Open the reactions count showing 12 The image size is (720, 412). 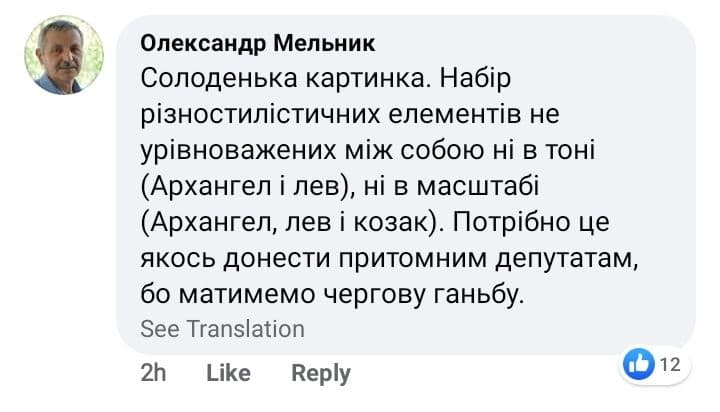pos(670,365)
